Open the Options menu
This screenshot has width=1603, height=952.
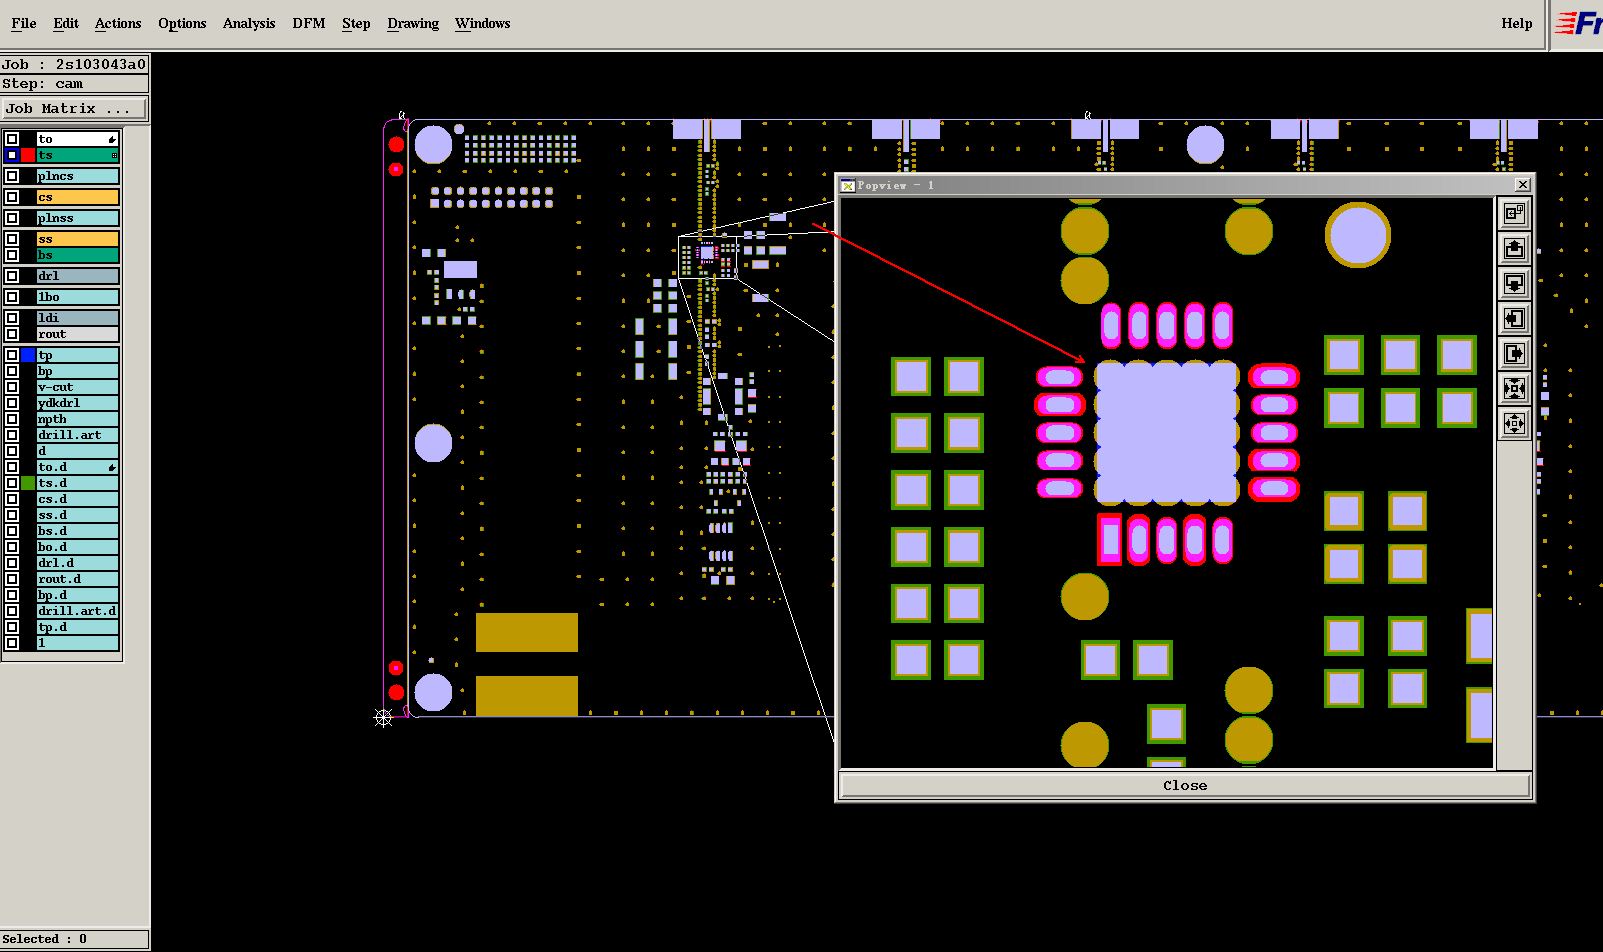[x=182, y=23]
